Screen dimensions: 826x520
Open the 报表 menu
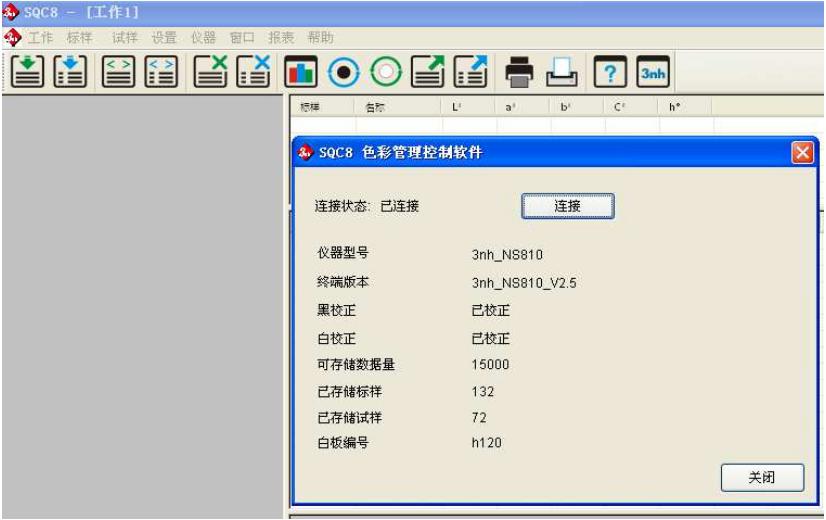pos(281,38)
